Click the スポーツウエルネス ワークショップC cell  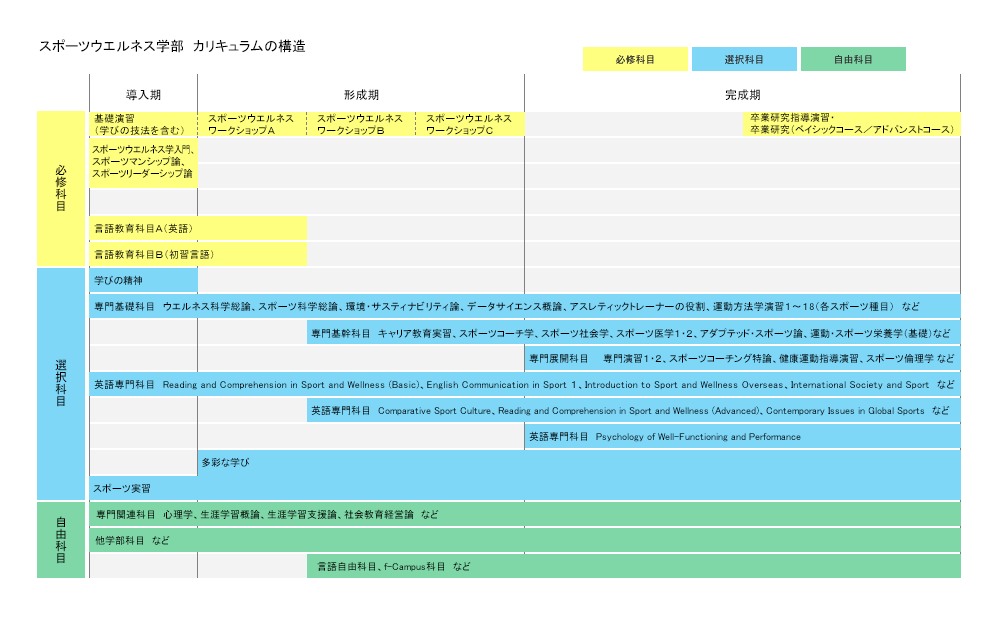(x=471, y=124)
